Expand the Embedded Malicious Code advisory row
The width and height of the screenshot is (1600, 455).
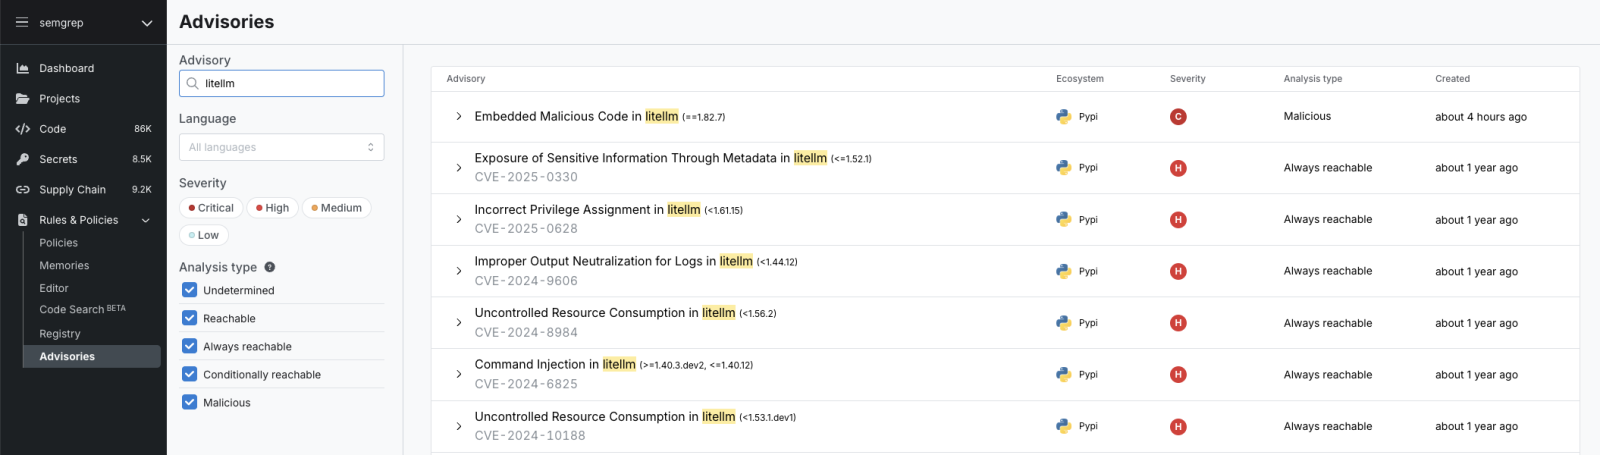459,117
